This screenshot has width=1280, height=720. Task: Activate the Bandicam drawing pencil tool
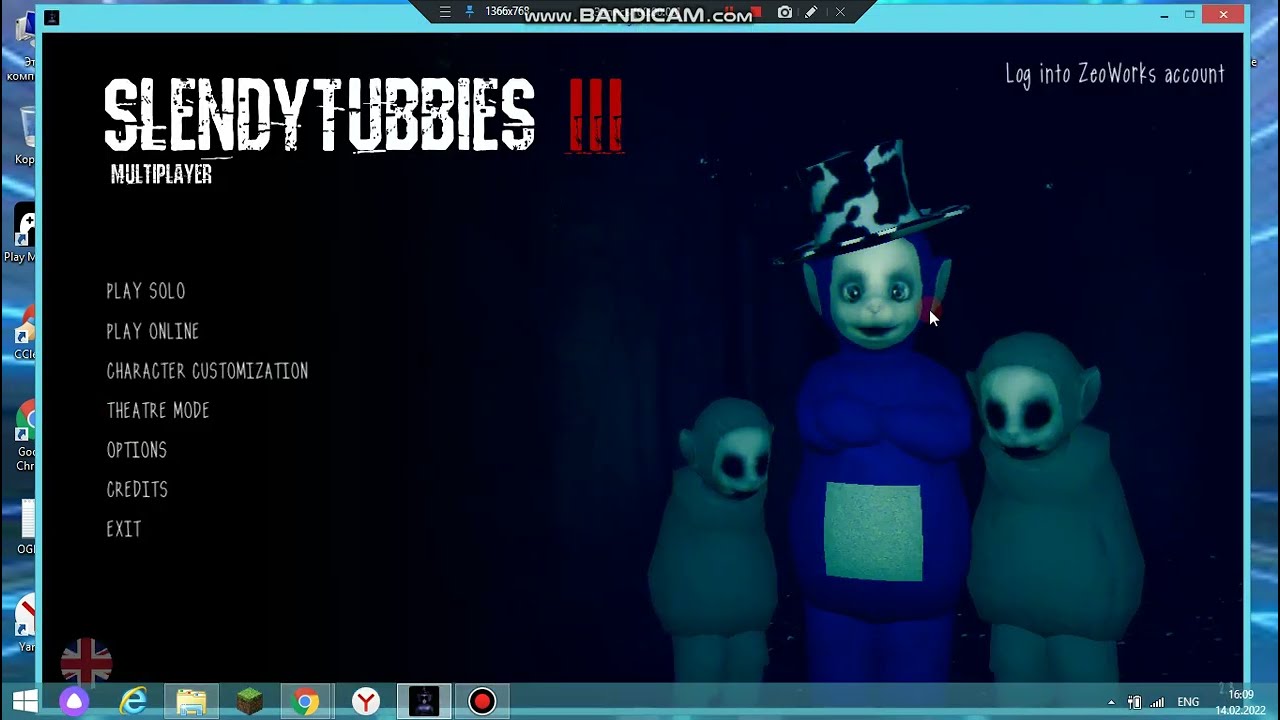tap(812, 12)
